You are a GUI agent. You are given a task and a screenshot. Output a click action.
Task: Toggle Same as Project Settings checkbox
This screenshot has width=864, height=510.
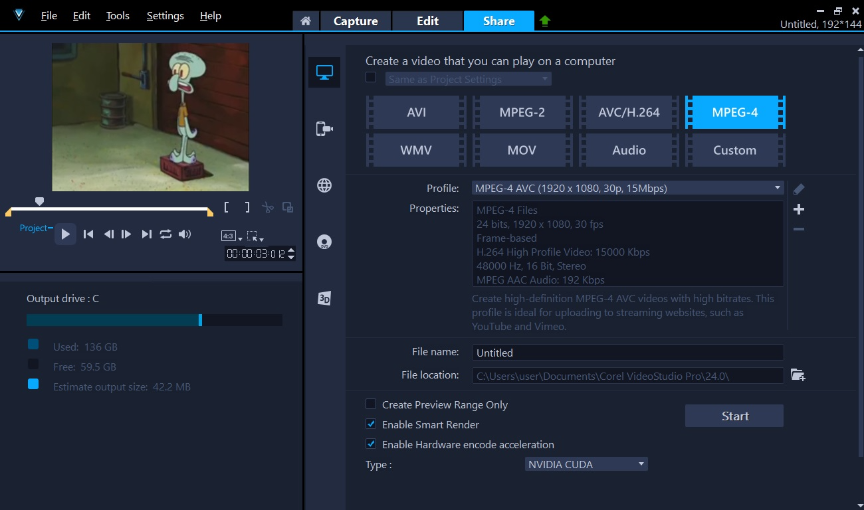point(371,78)
